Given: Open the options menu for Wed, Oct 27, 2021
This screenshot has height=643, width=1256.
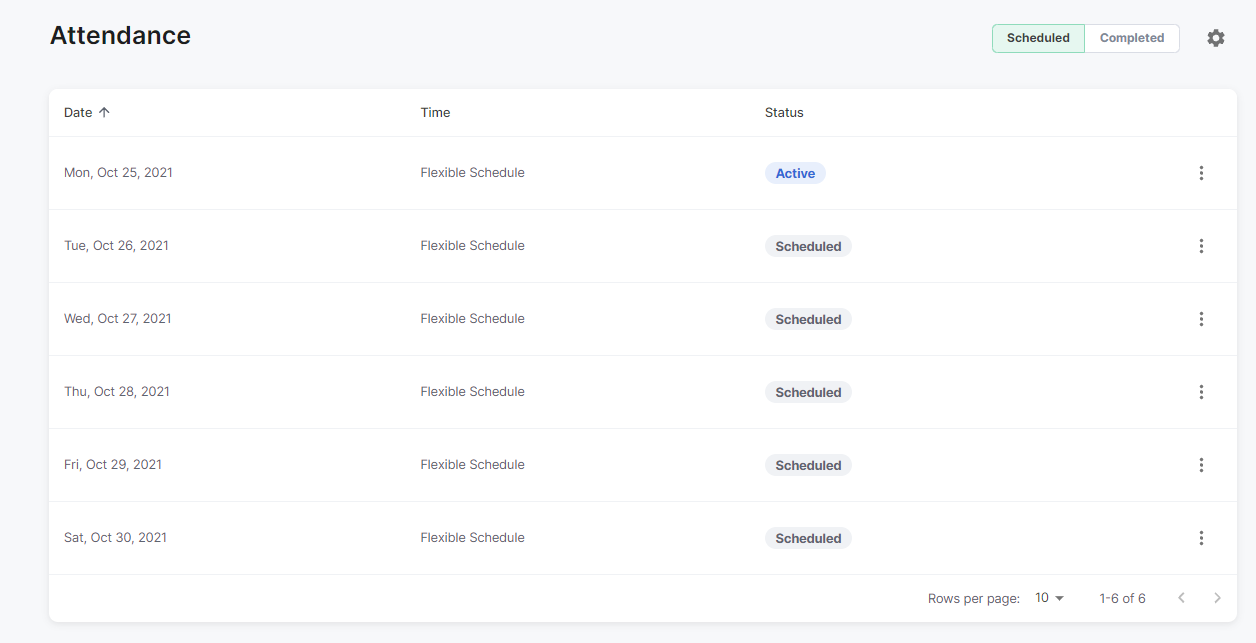Looking at the screenshot, I should pyautogui.click(x=1201, y=319).
